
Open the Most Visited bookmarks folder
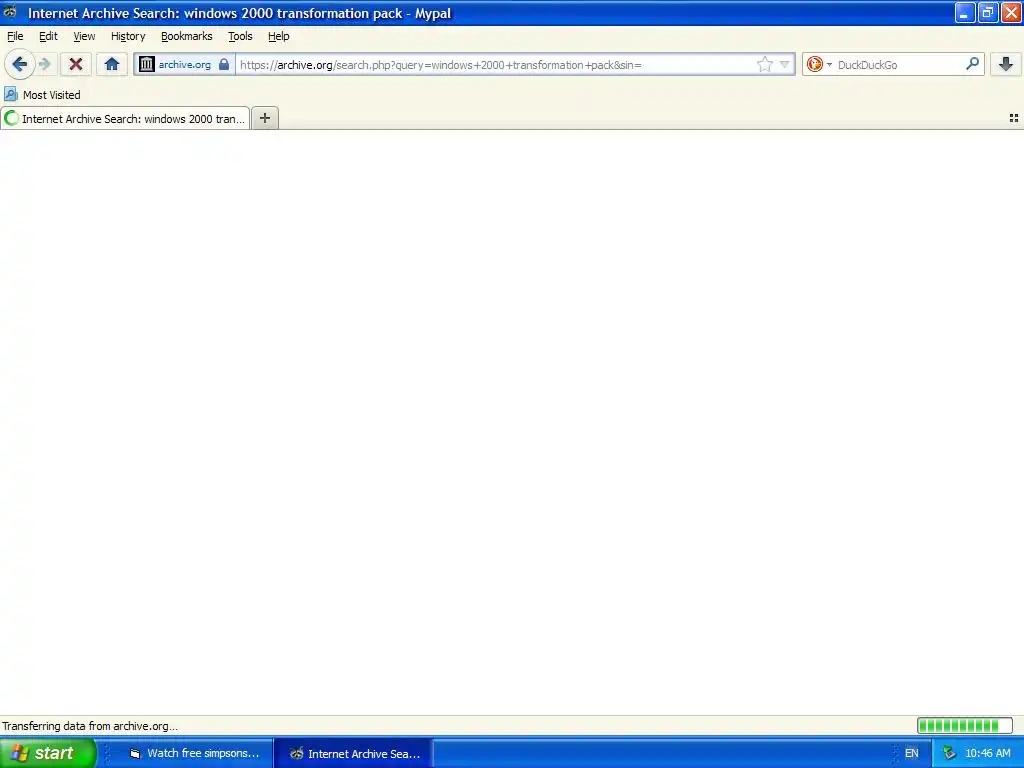(42, 95)
